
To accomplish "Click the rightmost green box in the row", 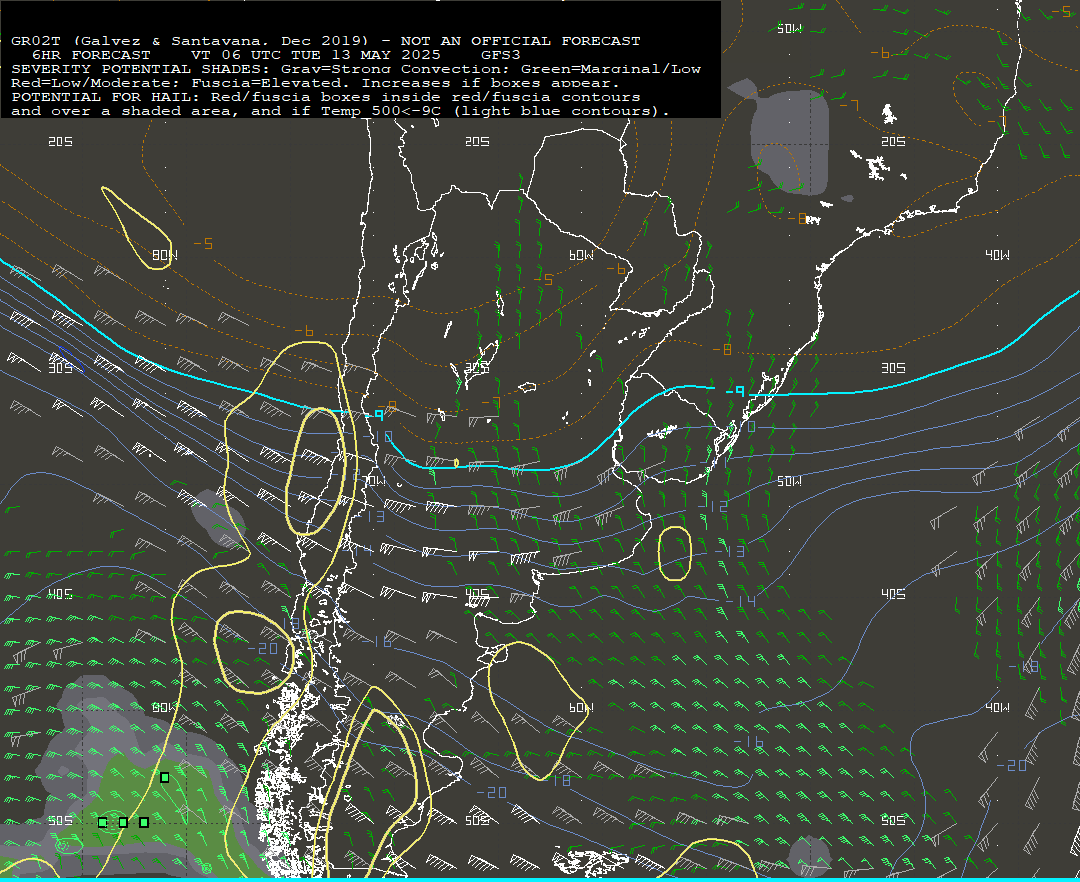I will (x=144, y=822).
